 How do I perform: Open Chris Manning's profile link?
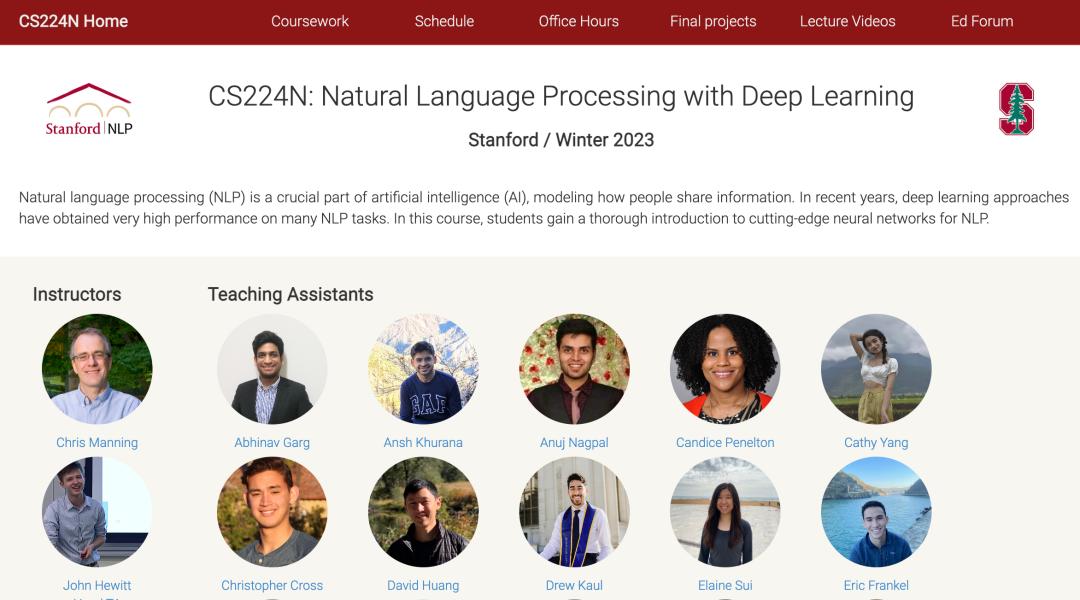[x=97, y=442]
